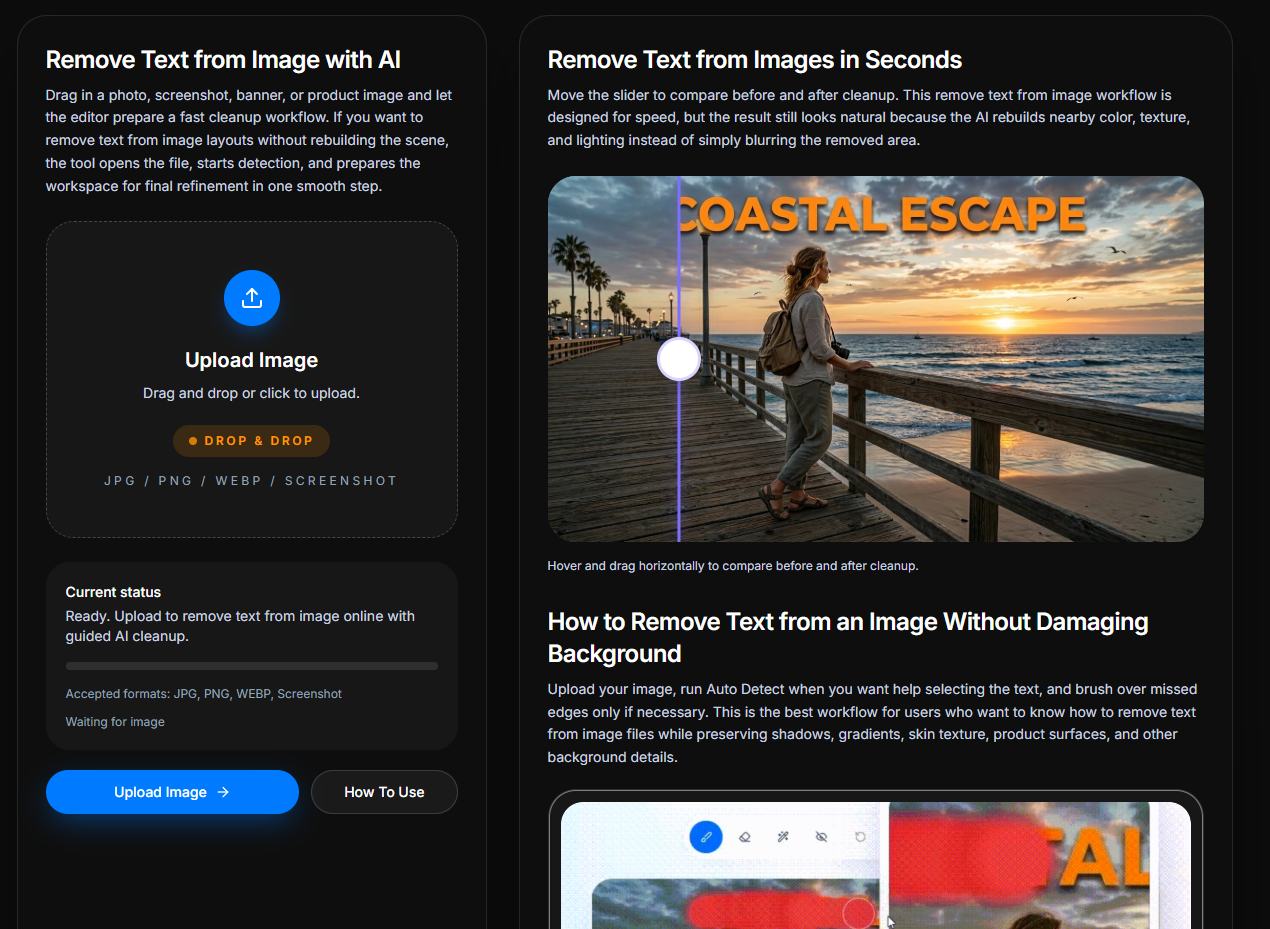Click the before/after comparison slider handle
1270x929 pixels.
(x=679, y=359)
